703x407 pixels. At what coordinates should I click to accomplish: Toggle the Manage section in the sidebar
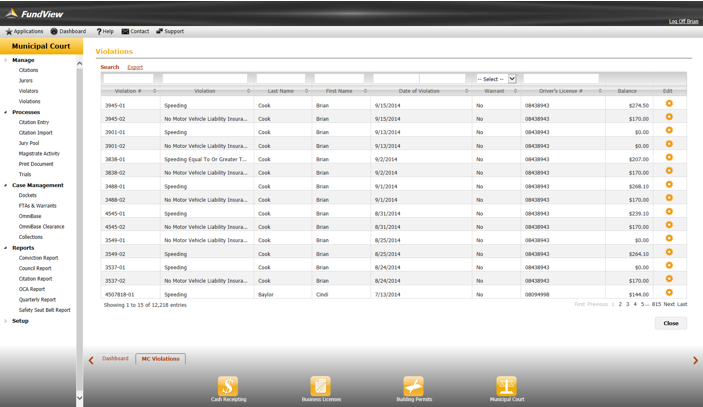point(5,60)
